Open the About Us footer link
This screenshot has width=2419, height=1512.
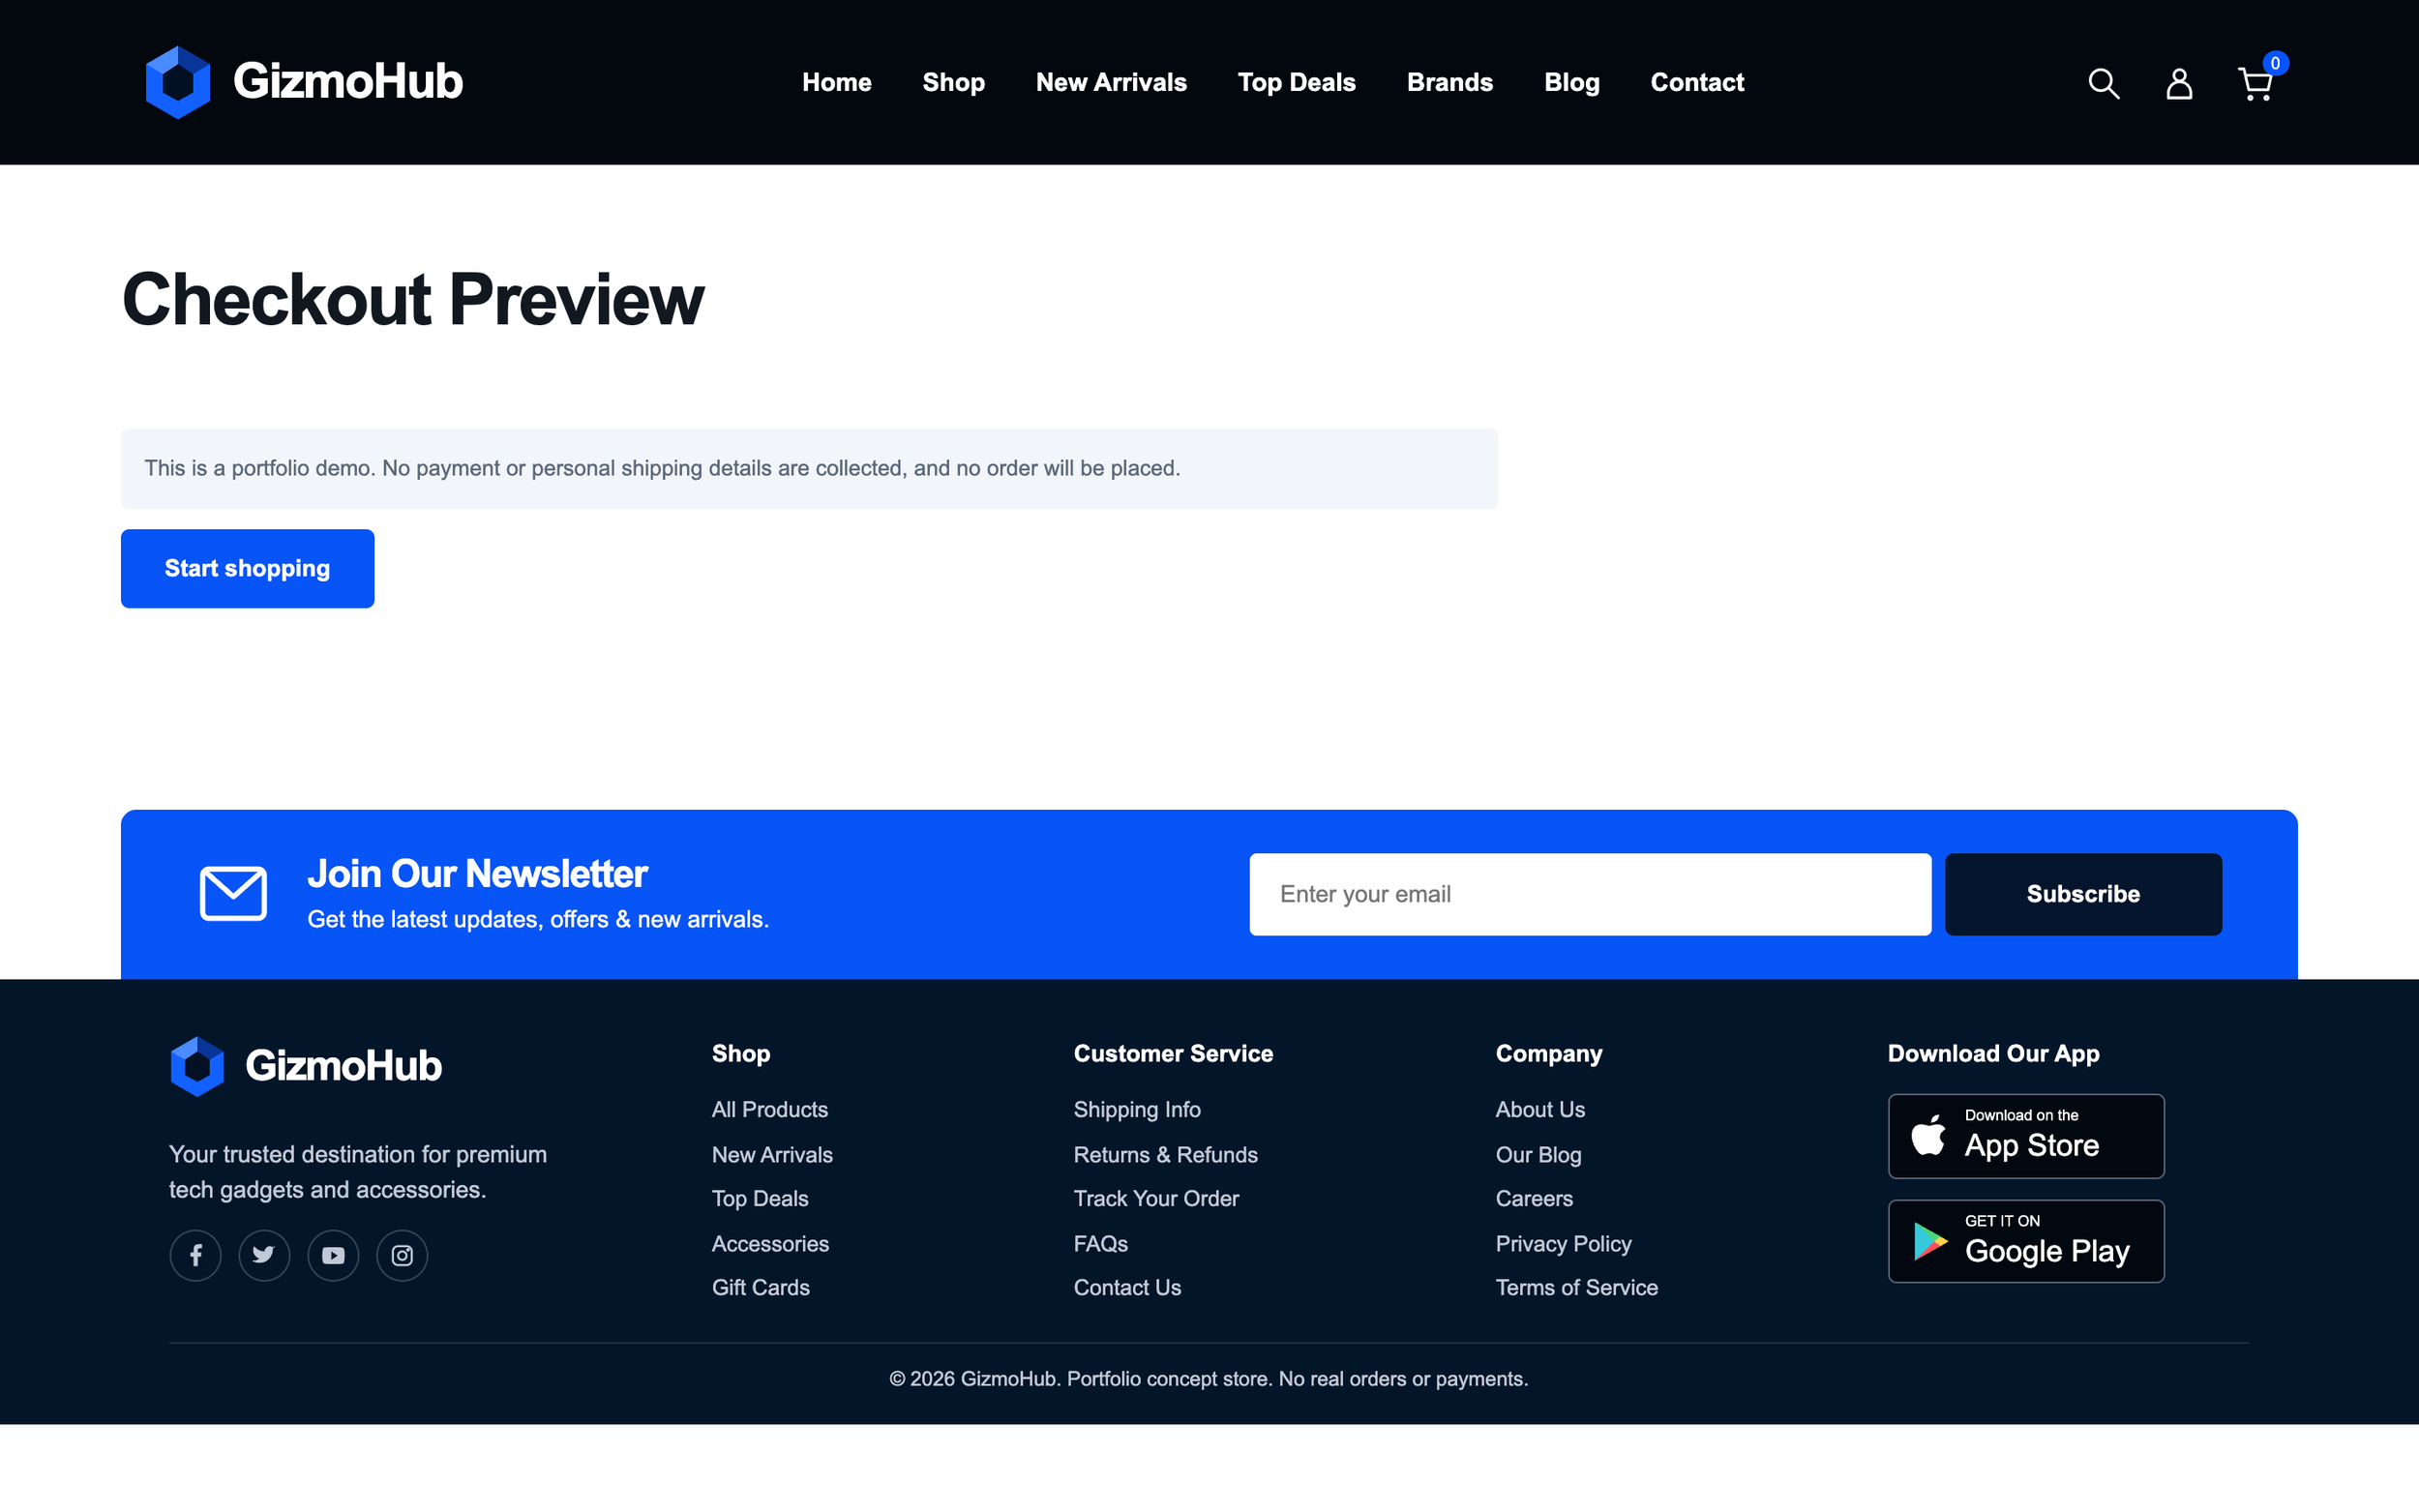coord(1540,1109)
